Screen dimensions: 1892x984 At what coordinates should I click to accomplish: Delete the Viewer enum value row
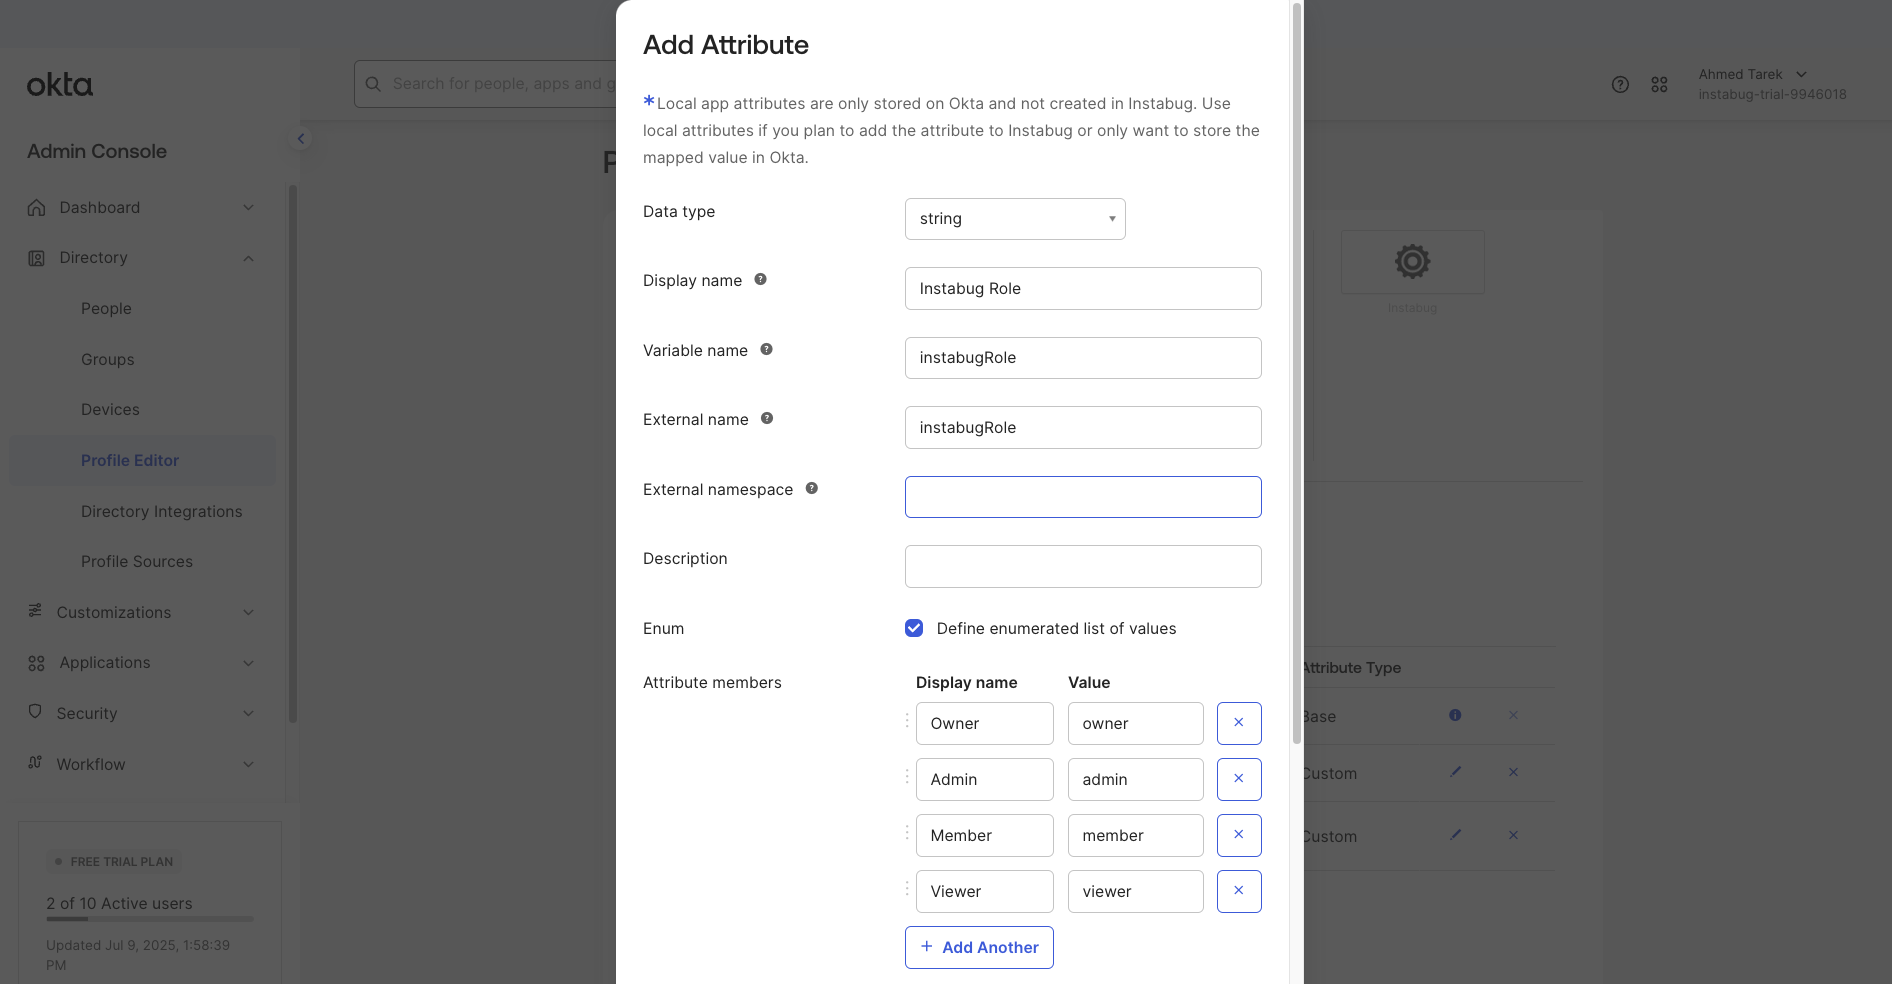1238,891
